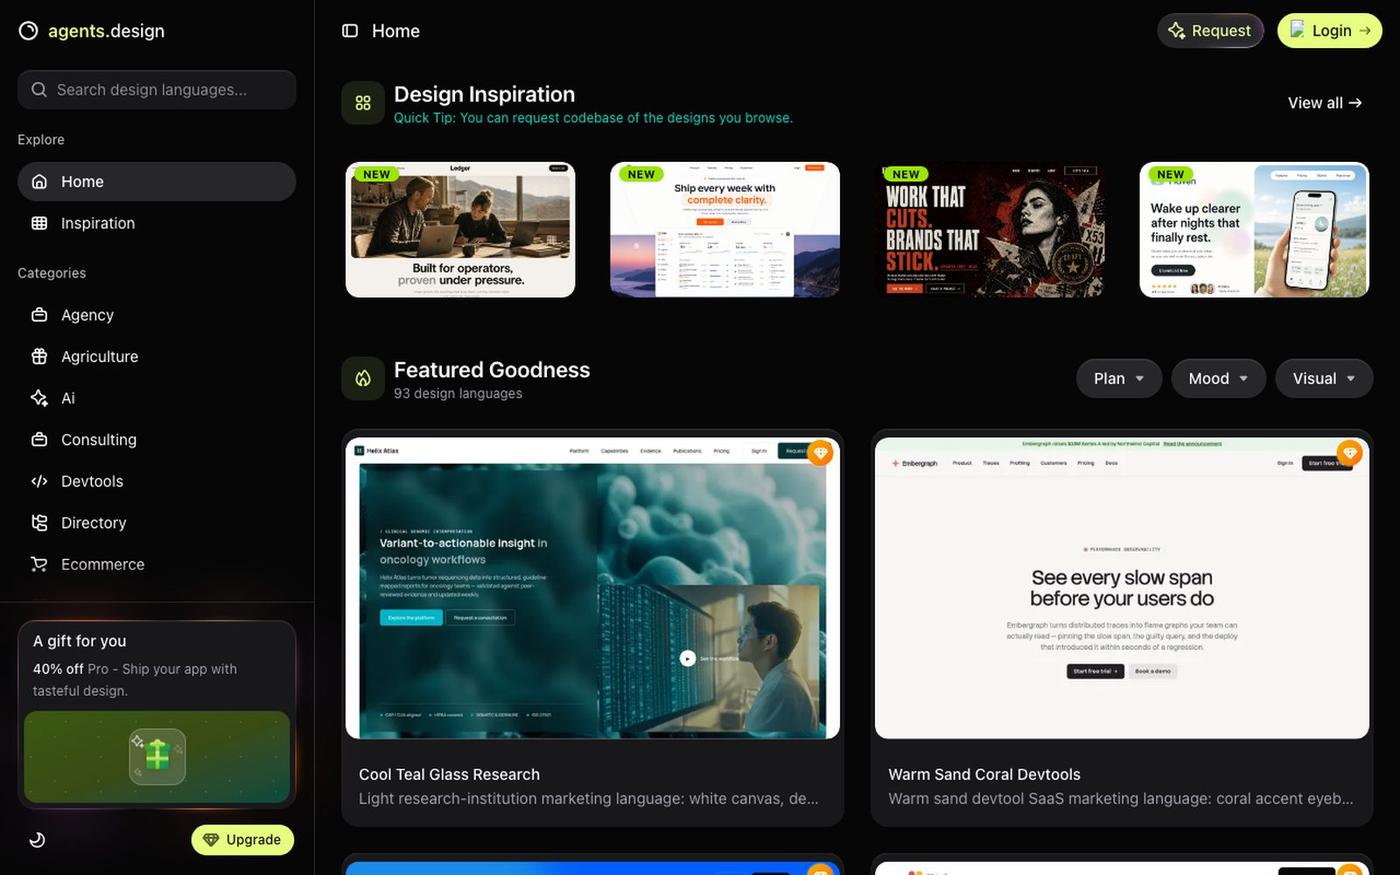Screen dimensions: 1400x875
Task: Click the Ecommerce shopping cart icon
Action: point(39,564)
